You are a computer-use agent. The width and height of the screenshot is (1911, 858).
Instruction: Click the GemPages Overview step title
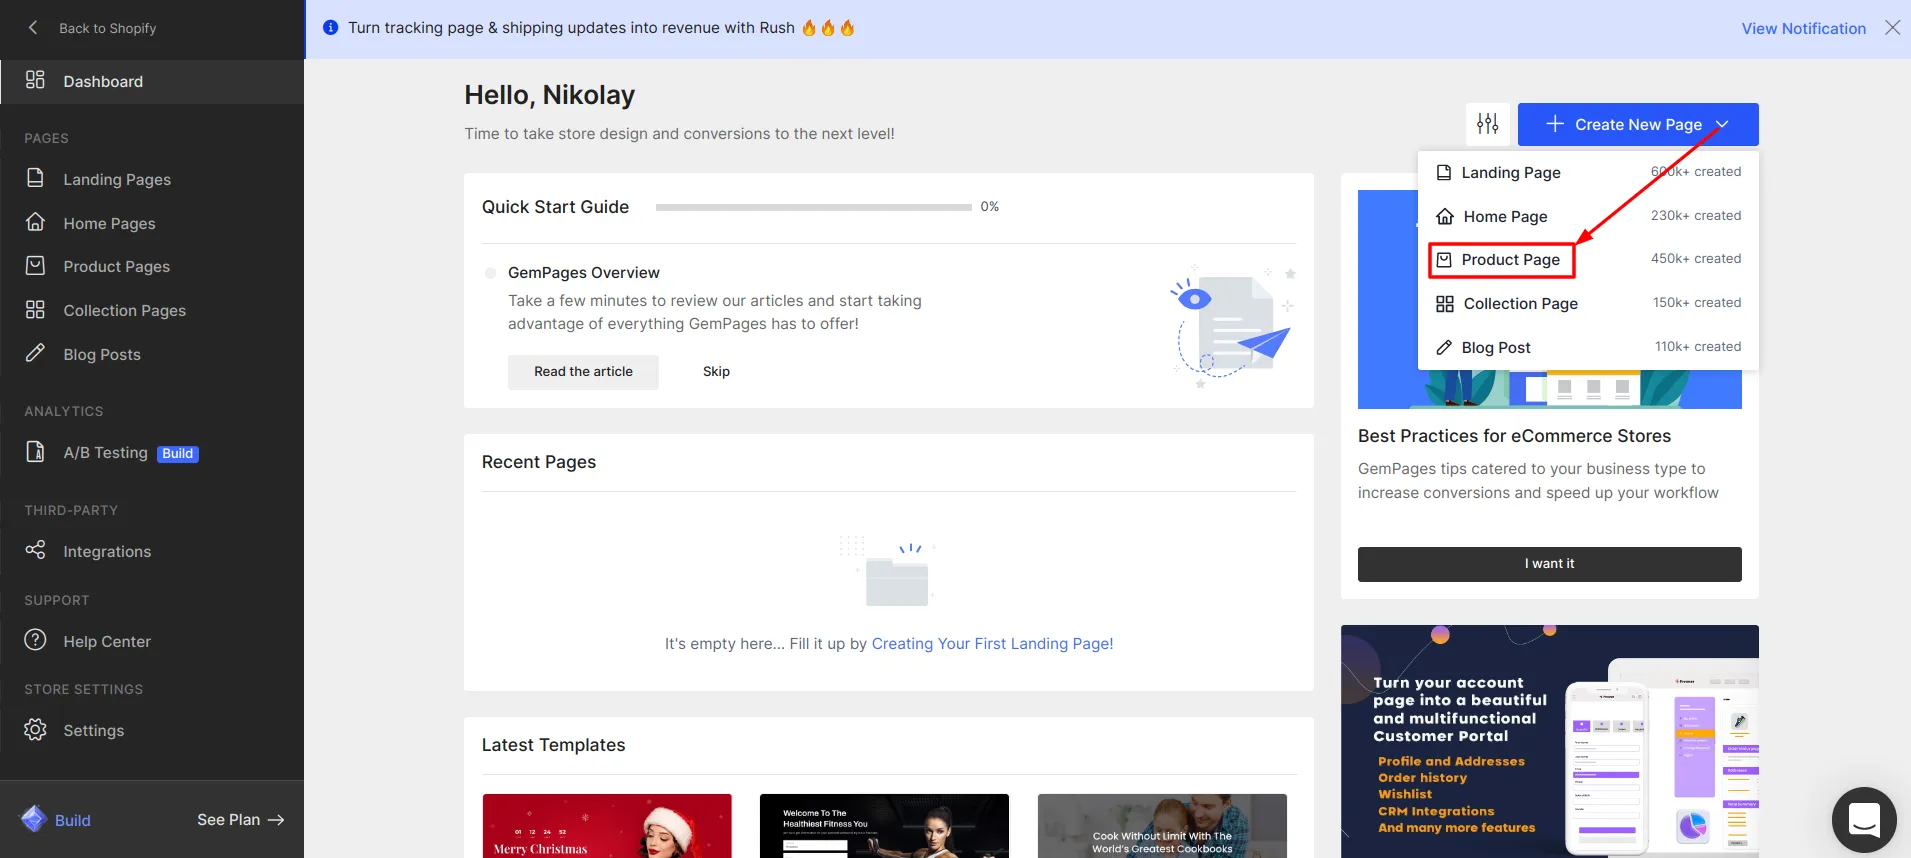(x=583, y=272)
